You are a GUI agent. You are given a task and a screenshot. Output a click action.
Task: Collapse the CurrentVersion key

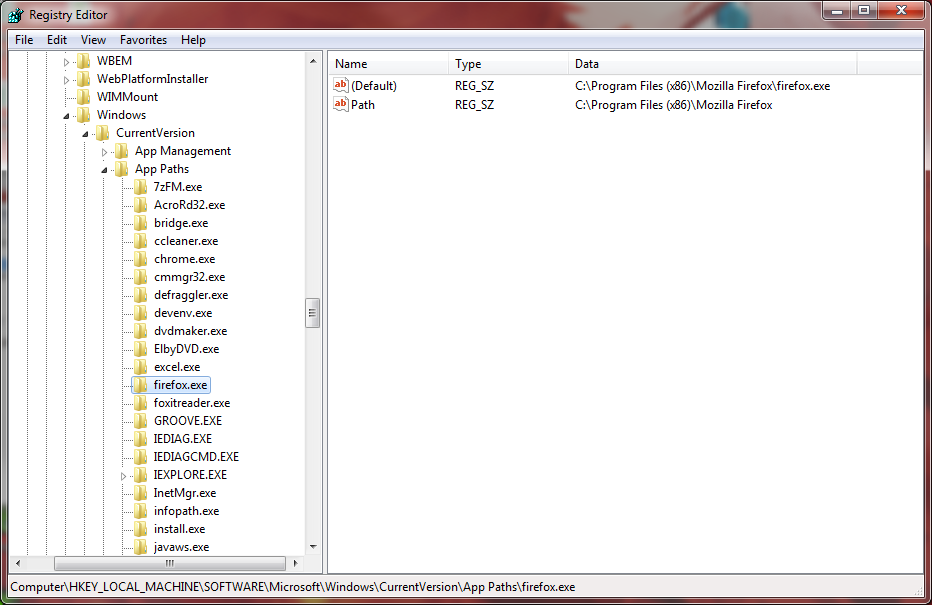86,134
